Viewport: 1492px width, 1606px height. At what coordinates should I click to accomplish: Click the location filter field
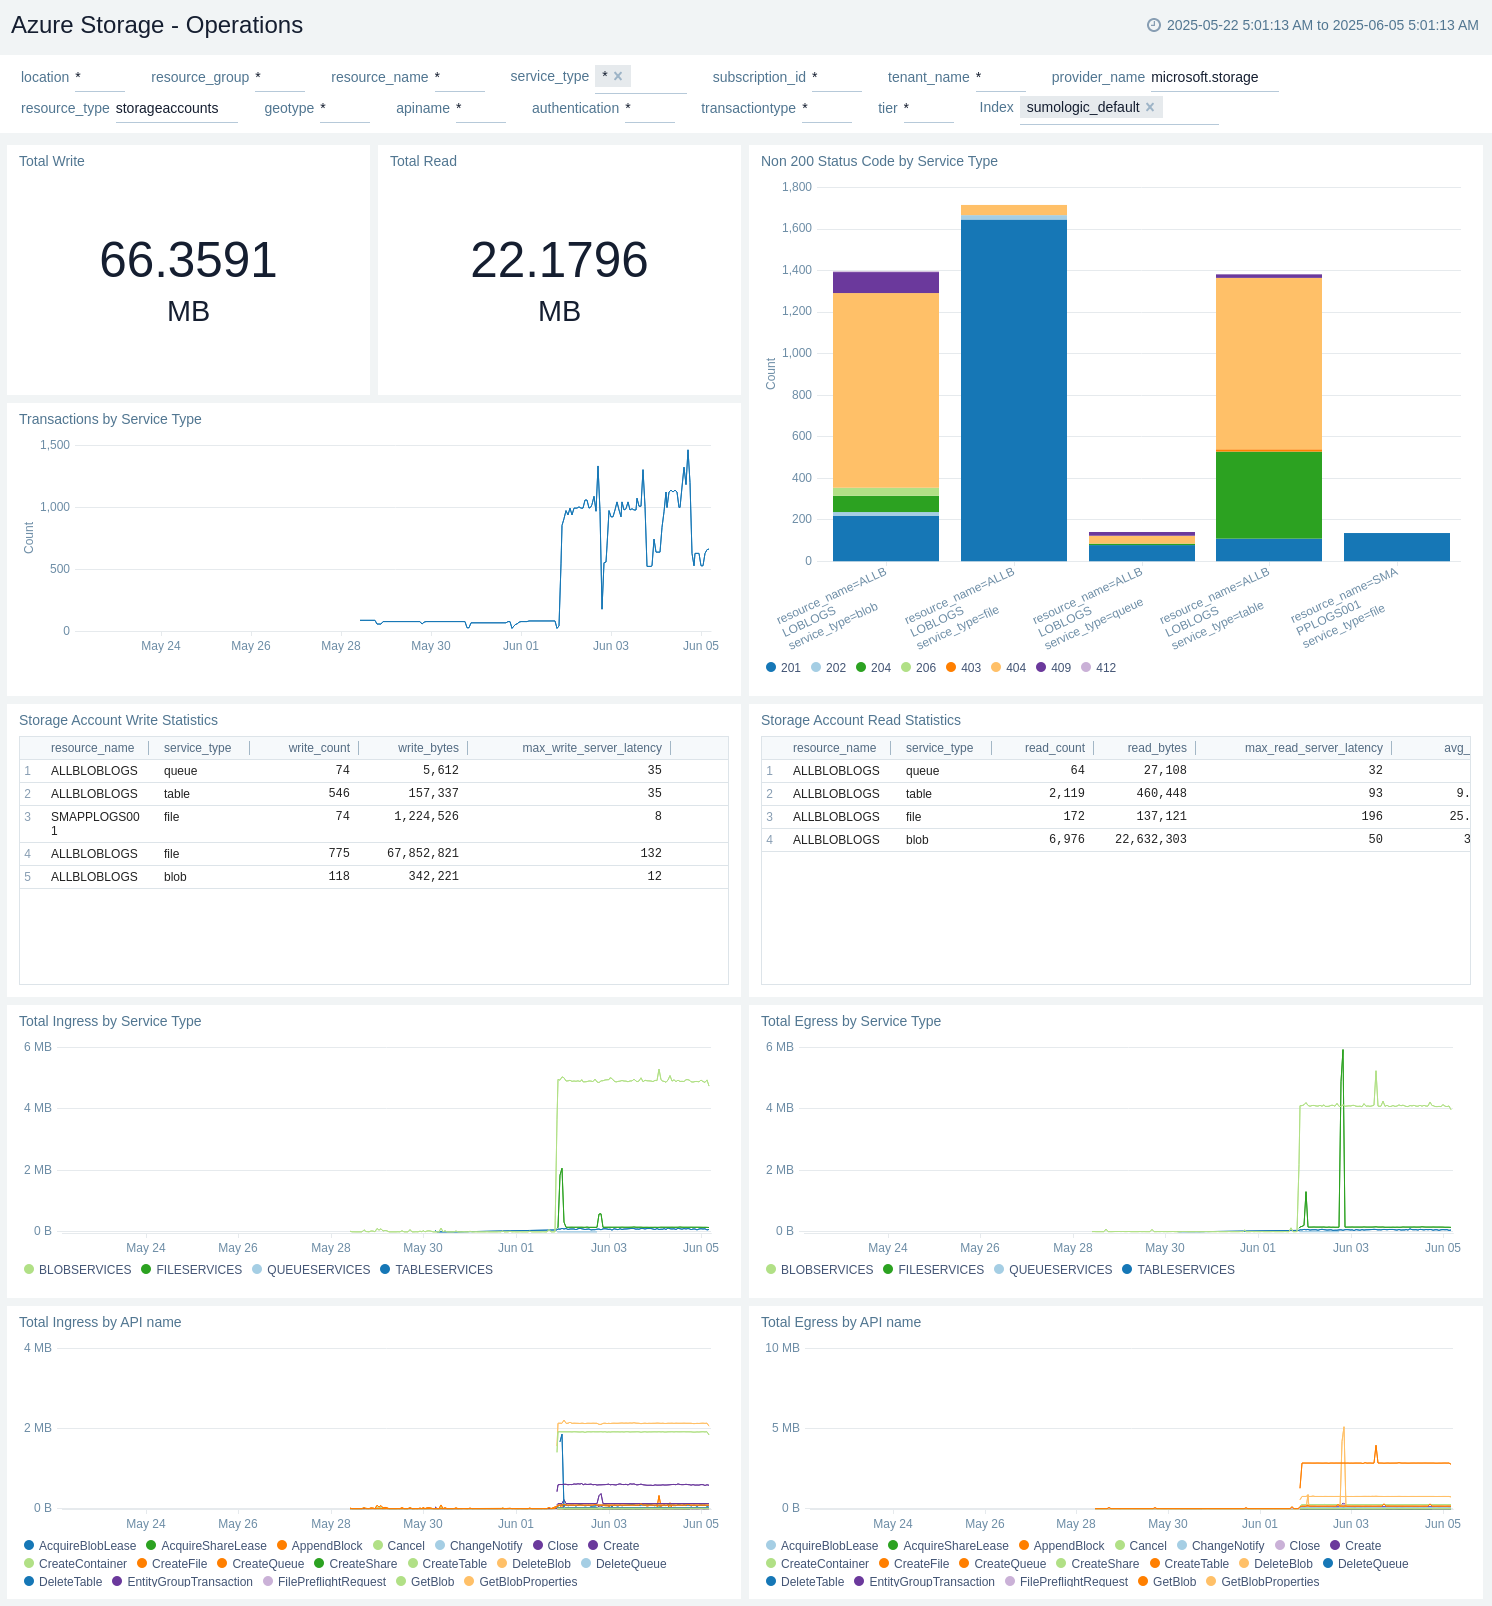100,78
